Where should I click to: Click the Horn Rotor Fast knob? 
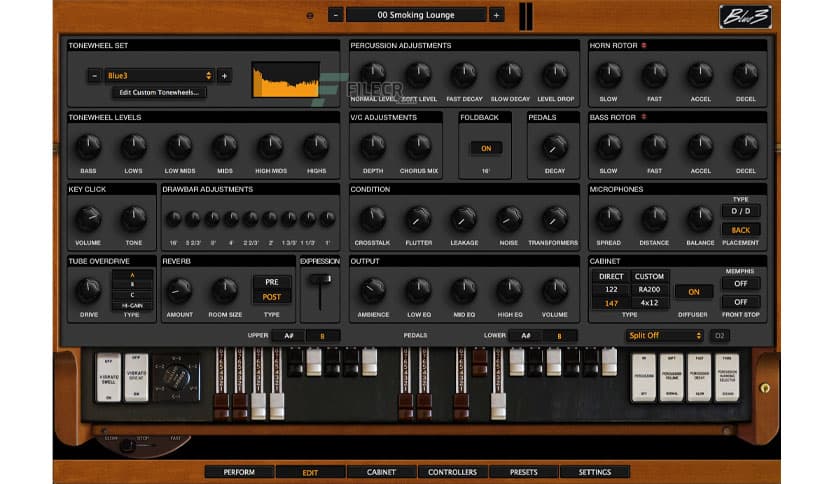[x=654, y=76]
